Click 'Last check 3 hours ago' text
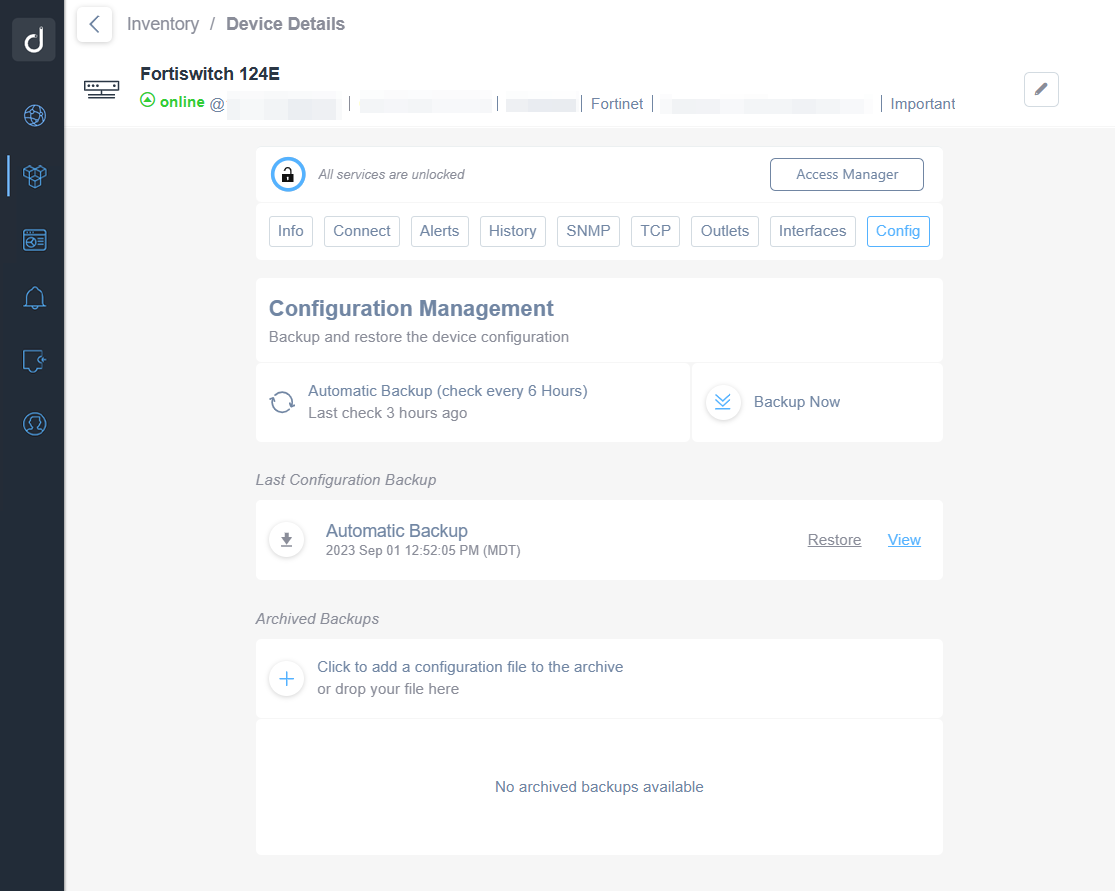This screenshot has height=891, width=1115. click(x=388, y=413)
